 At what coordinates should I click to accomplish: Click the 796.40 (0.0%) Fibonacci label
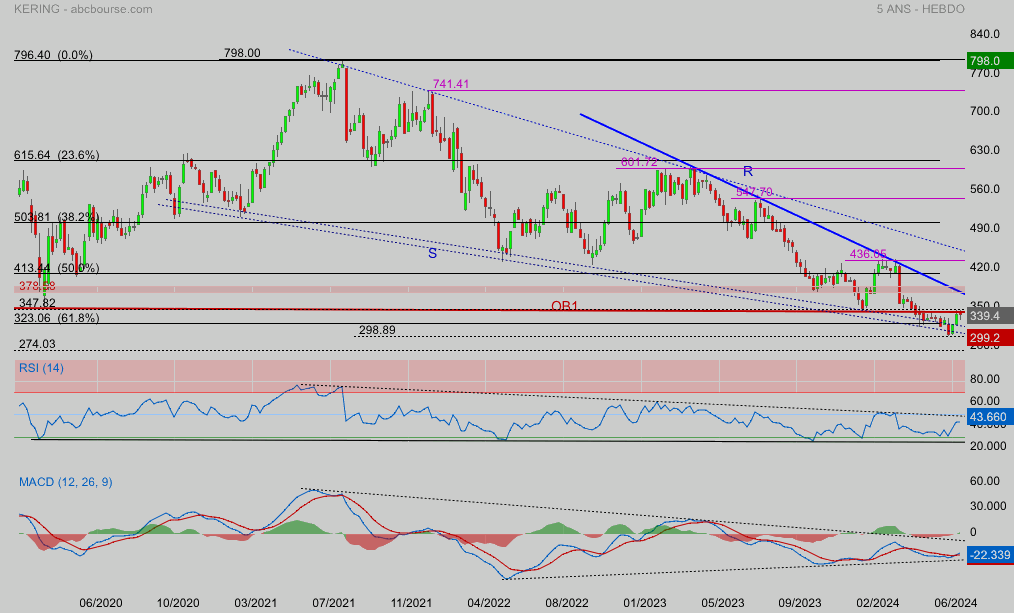[x=53, y=55]
